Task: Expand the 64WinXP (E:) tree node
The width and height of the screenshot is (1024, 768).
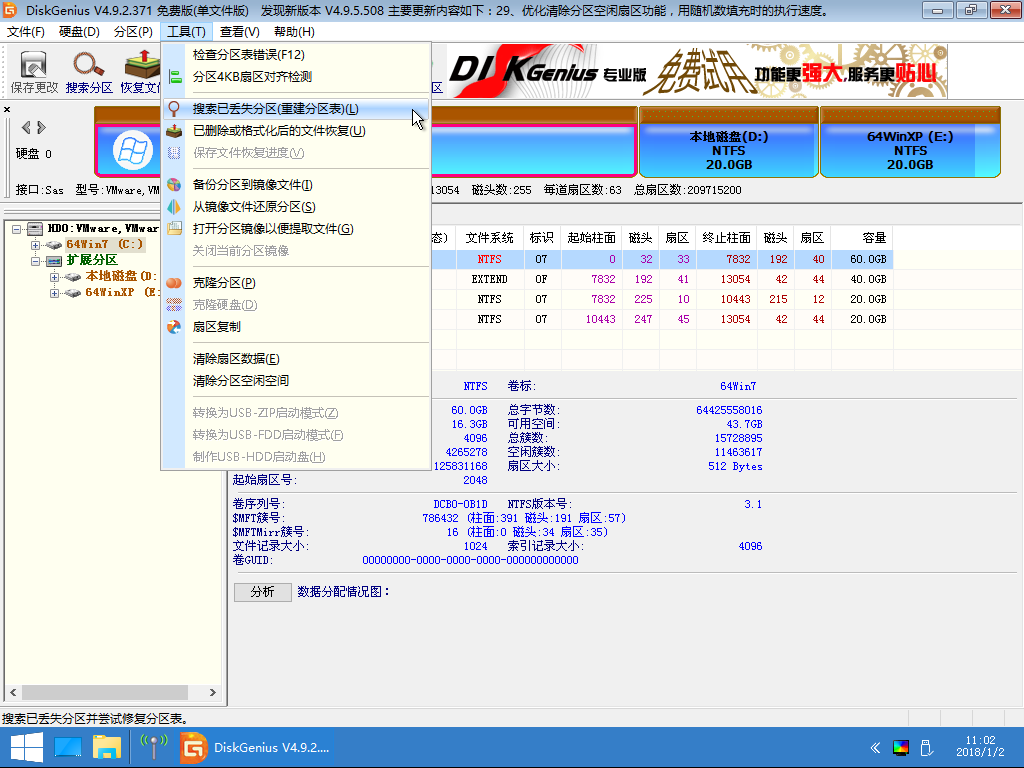Action: (x=54, y=293)
